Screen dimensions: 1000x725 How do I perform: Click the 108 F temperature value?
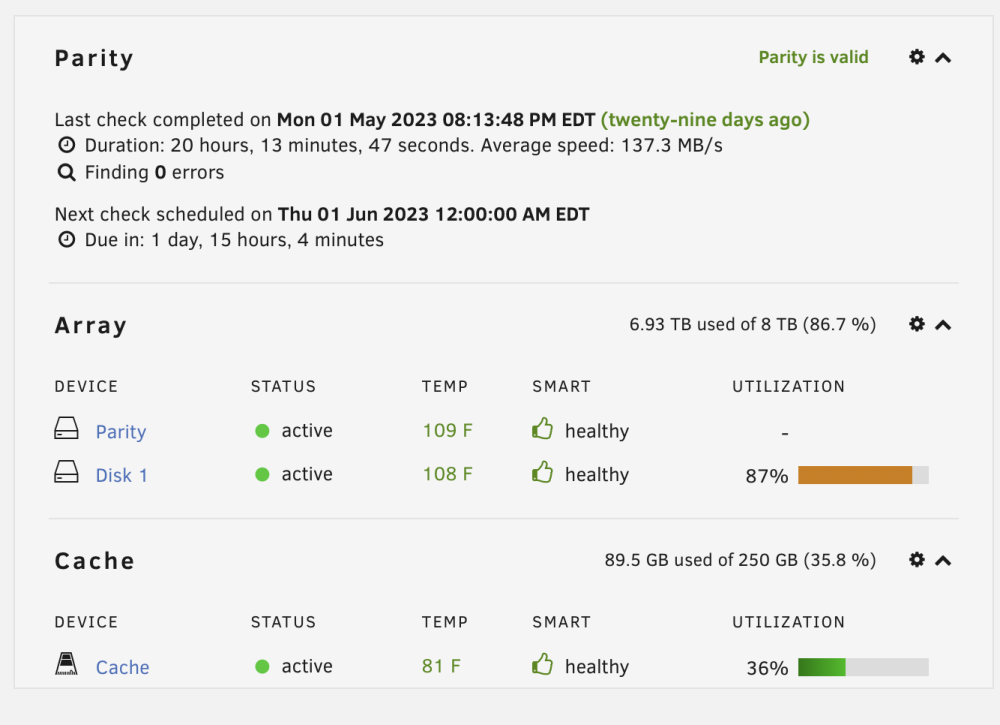(448, 474)
